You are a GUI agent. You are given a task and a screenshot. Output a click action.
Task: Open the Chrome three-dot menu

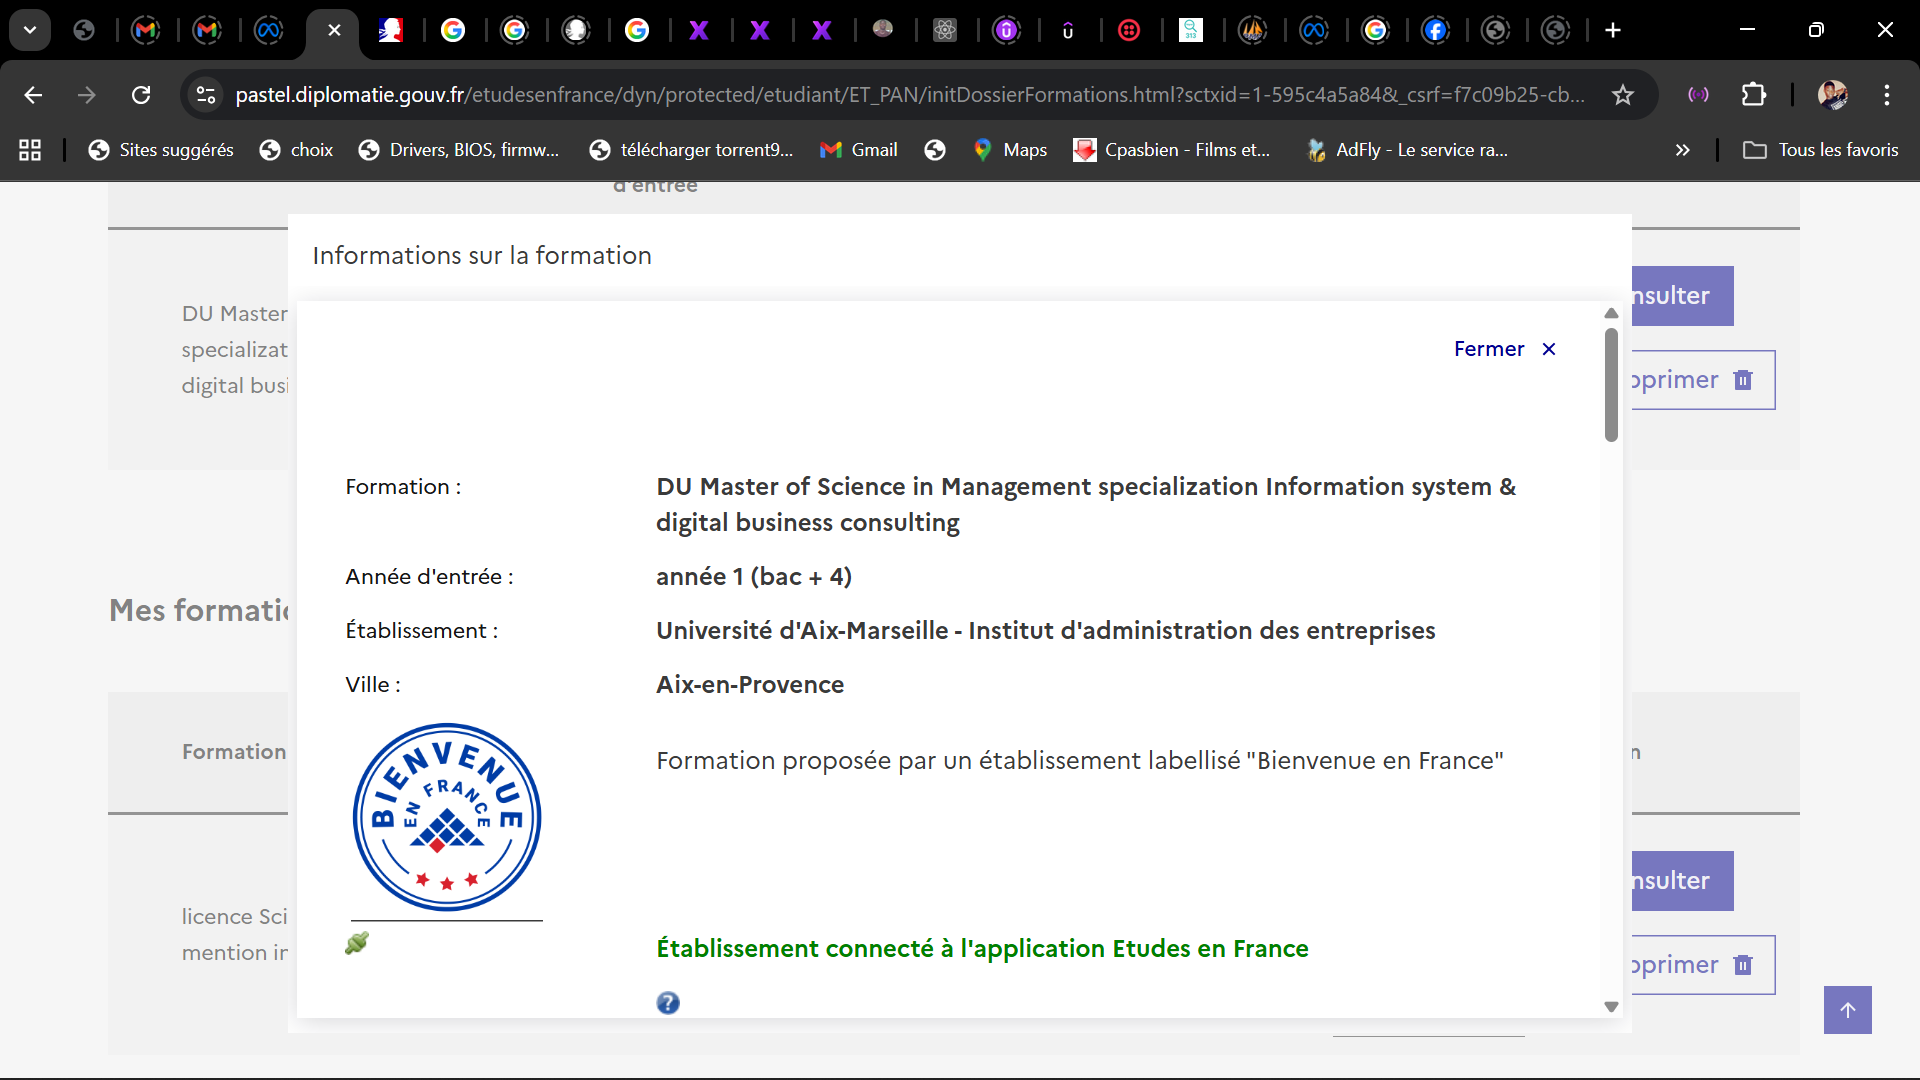point(1886,95)
